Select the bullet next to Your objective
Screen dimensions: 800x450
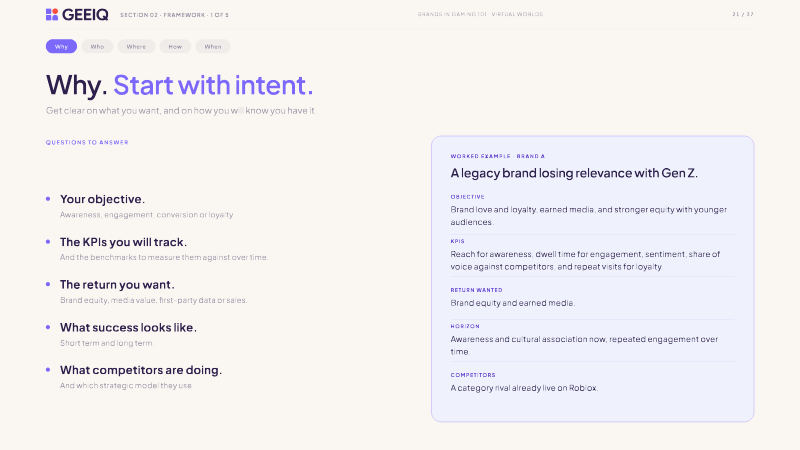point(48,199)
